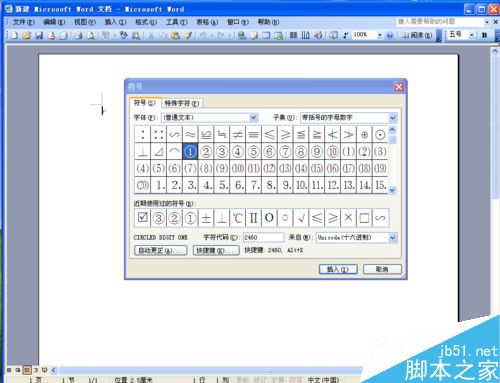Click the Insert Hyperlink globe icon

click(242, 35)
